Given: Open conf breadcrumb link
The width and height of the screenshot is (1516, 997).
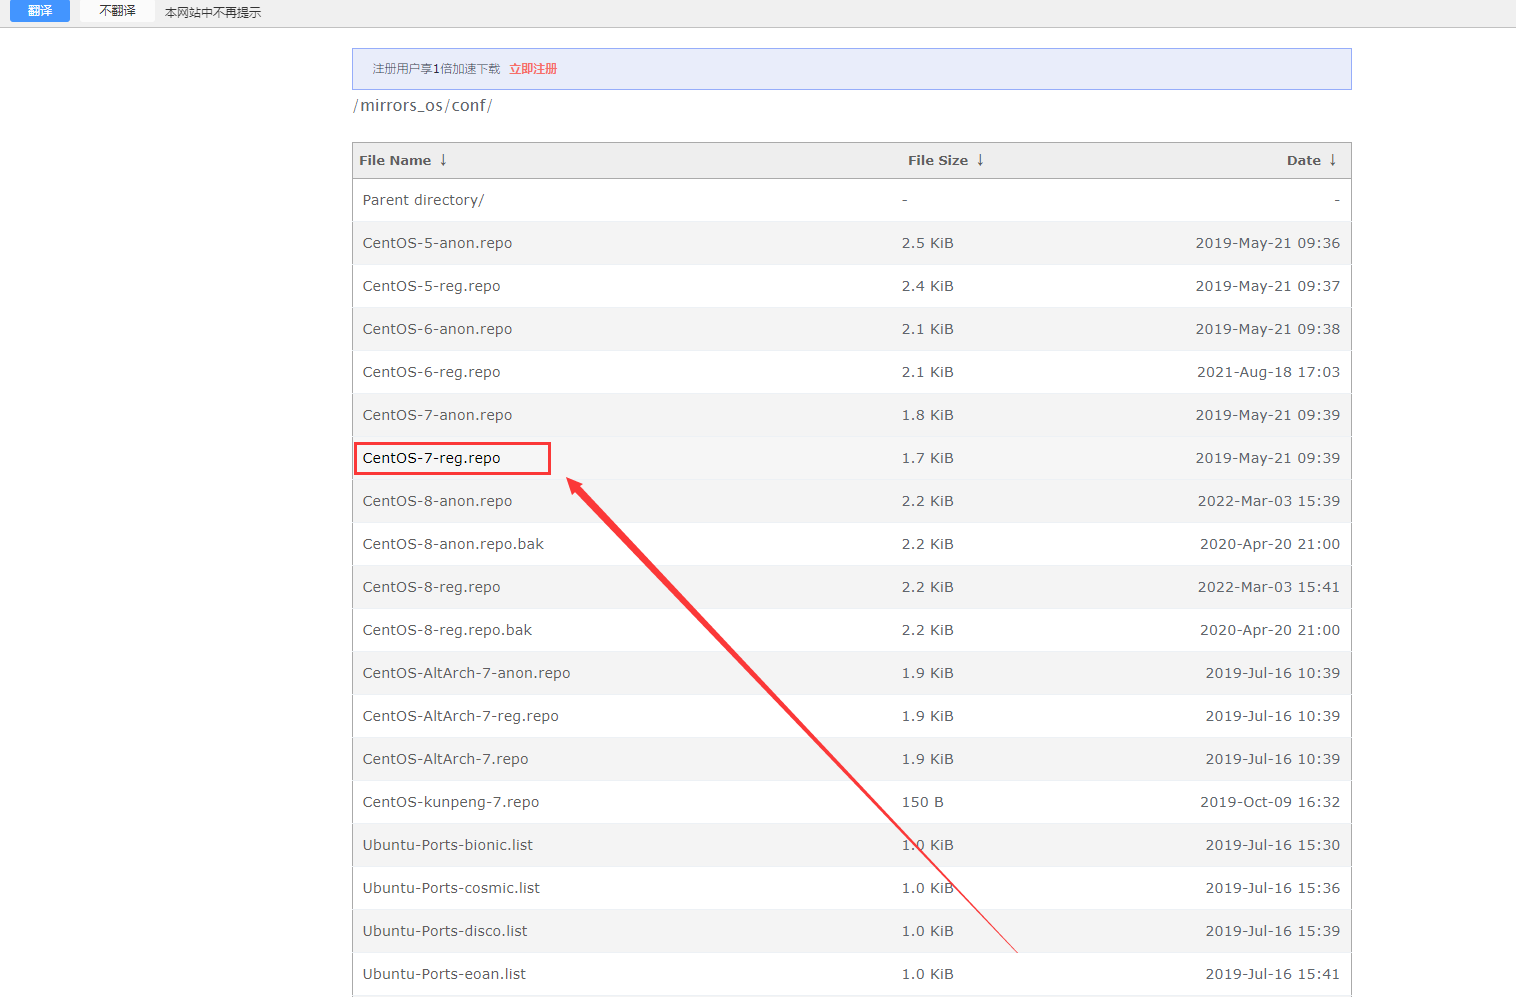Looking at the screenshot, I should pos(468,106).
